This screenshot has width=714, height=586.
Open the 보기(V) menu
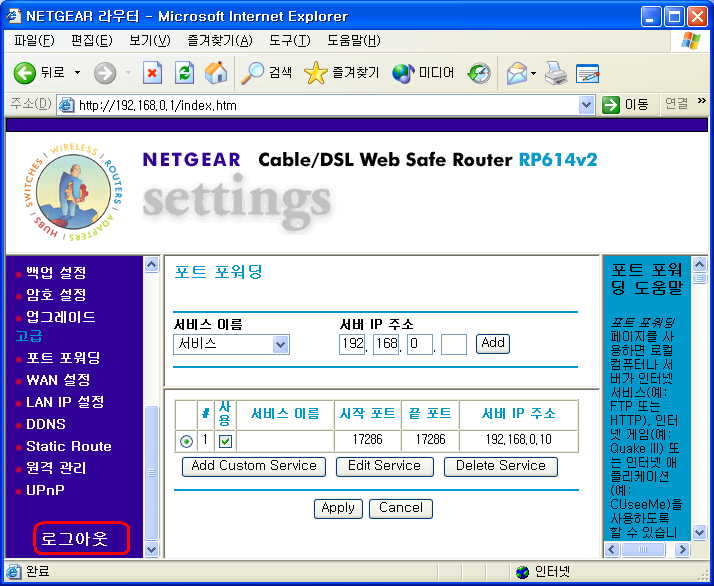coord(149,41)
